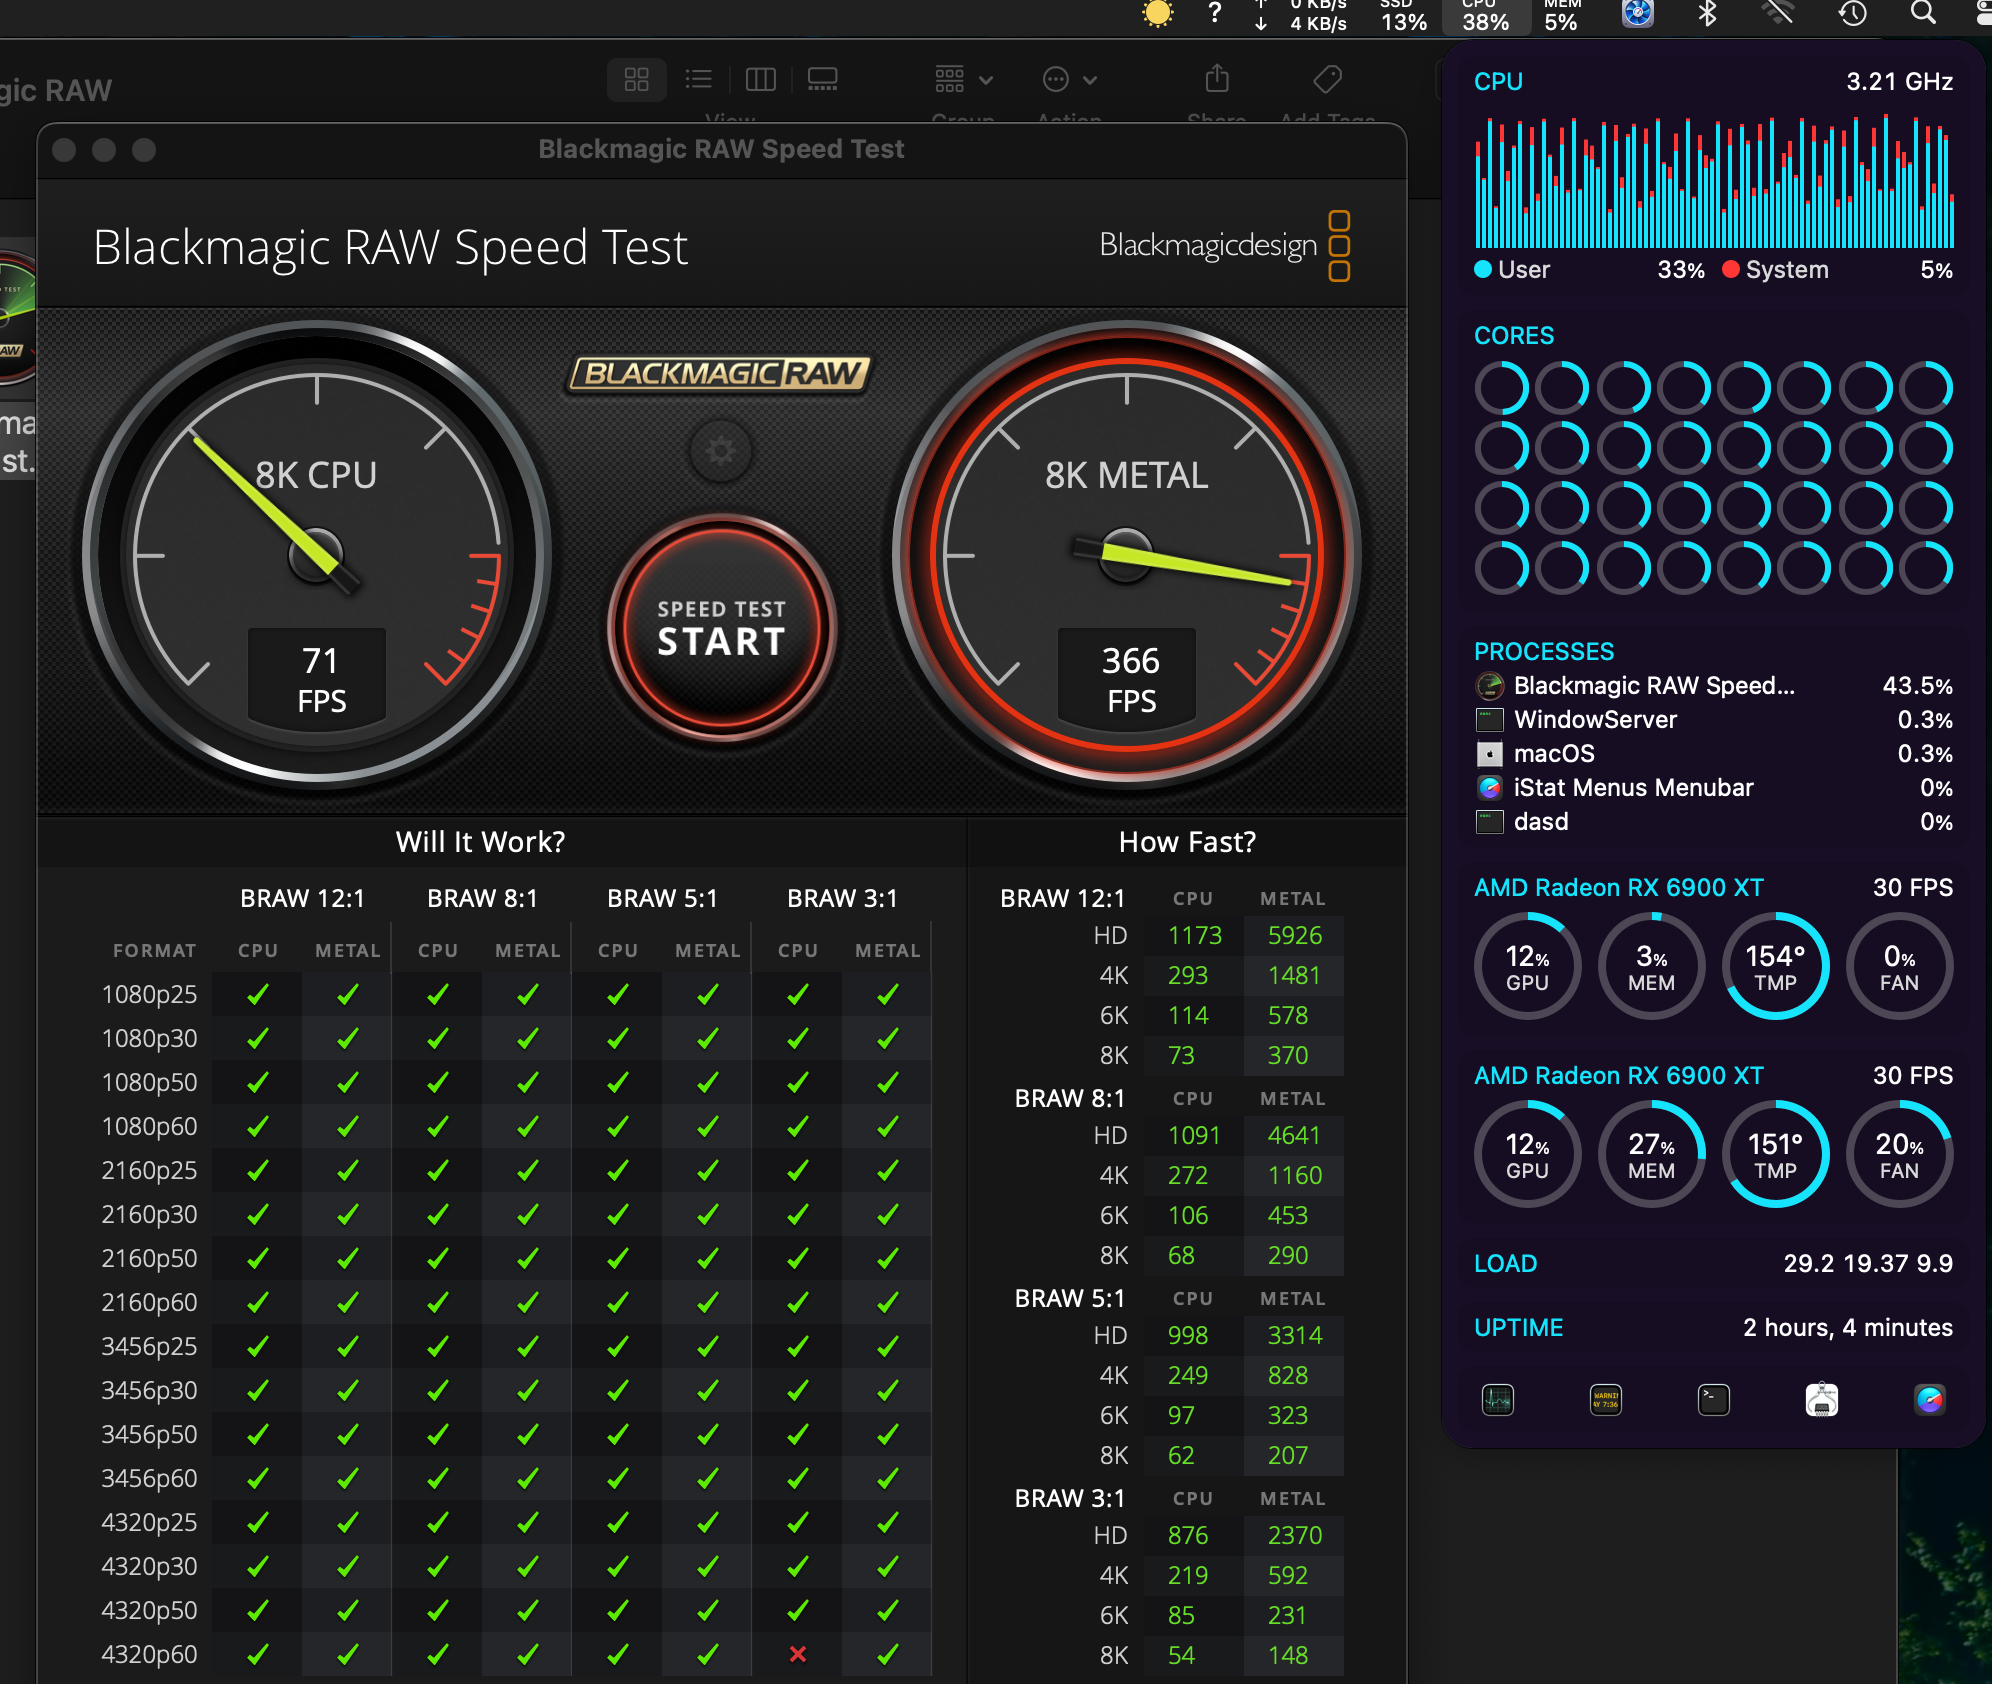Open iStat Menus app icon
Image resolution: width=1992 pixels, height=1684 pixels.
pos(1929,1400)
